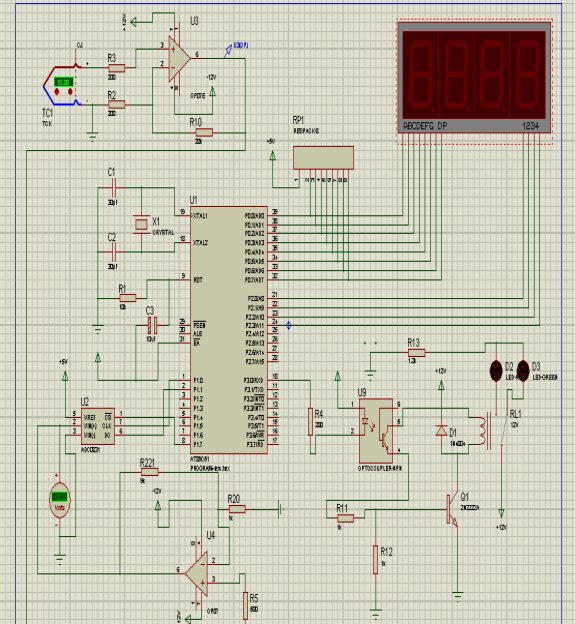The width and height of the screenshot is (575, 624).
Task: Select the U3 op-amp symbol
Action: [x=179, y=58]
